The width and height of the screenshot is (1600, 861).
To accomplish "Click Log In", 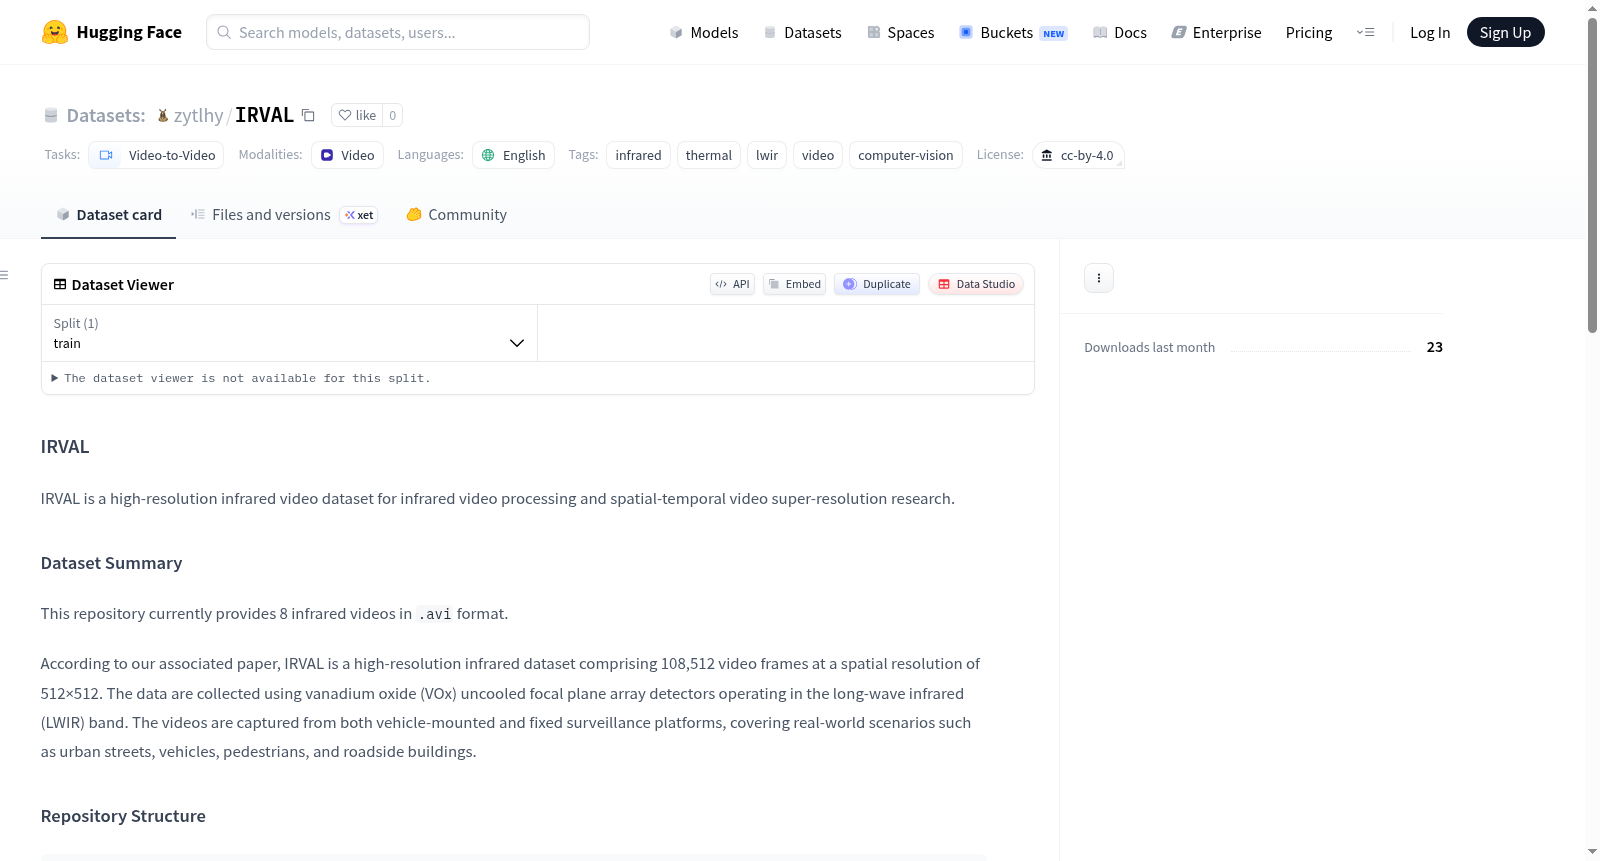I will click(1430, 33).
